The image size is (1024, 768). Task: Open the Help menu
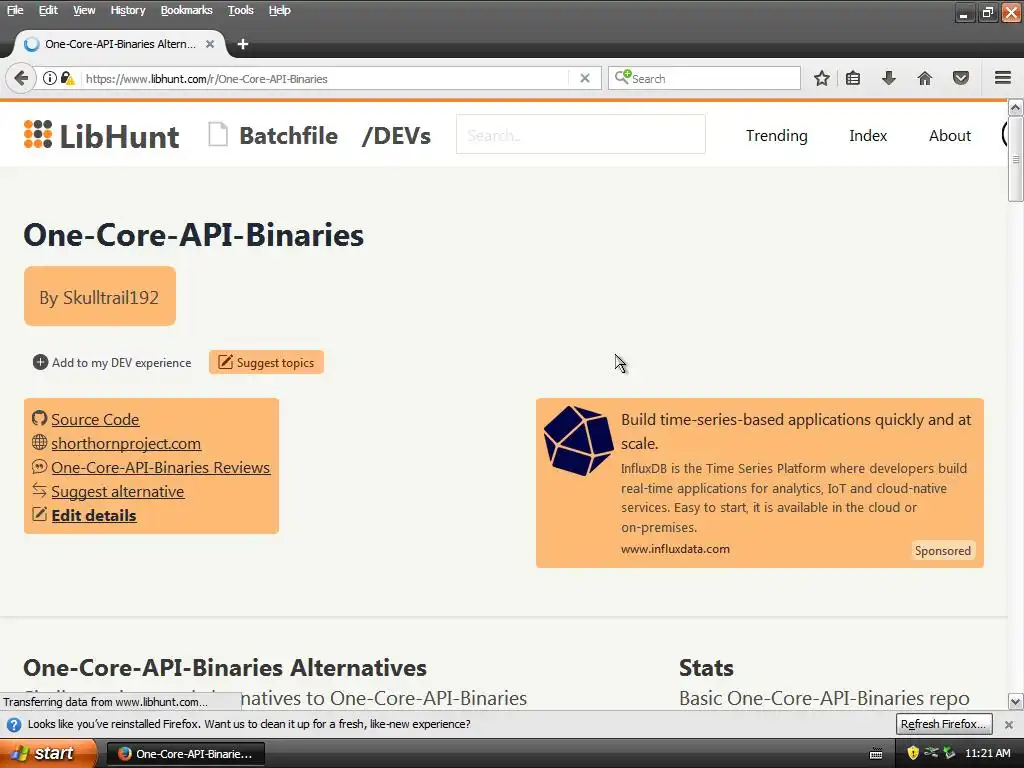pyautogui.click(x=280, y=10)
